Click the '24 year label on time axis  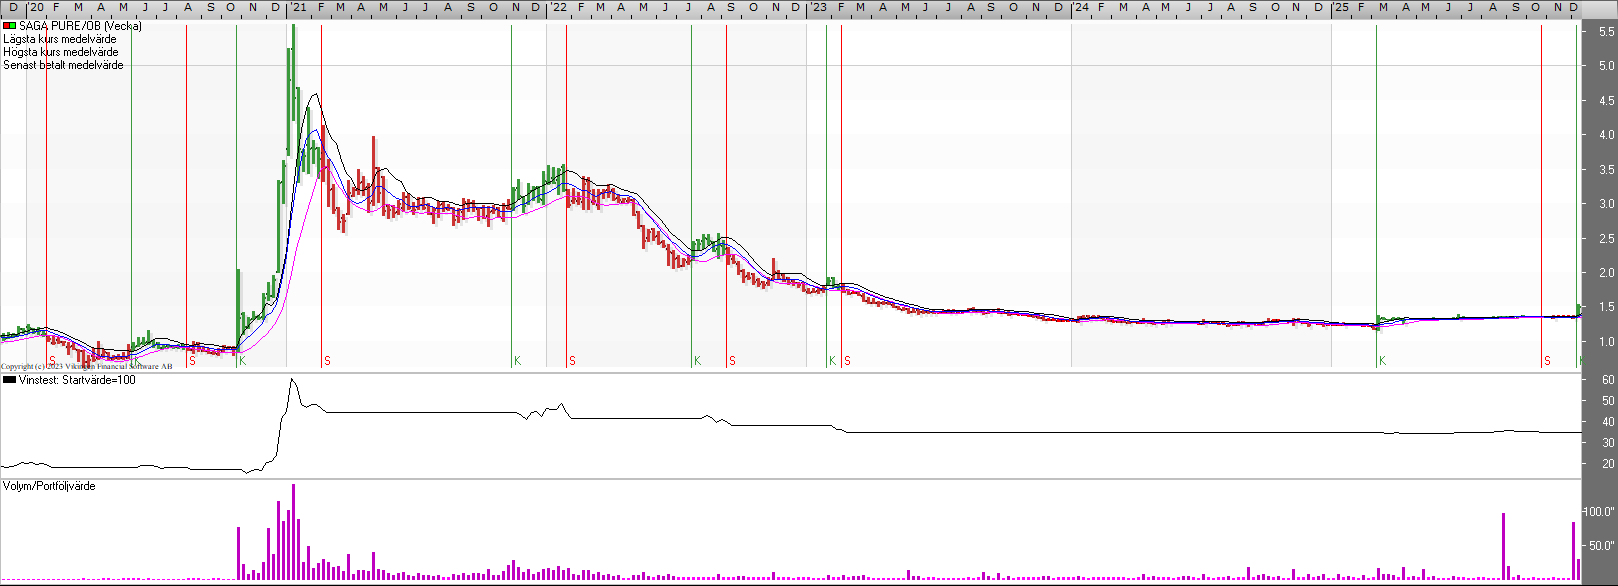(x=1081, y=8)
